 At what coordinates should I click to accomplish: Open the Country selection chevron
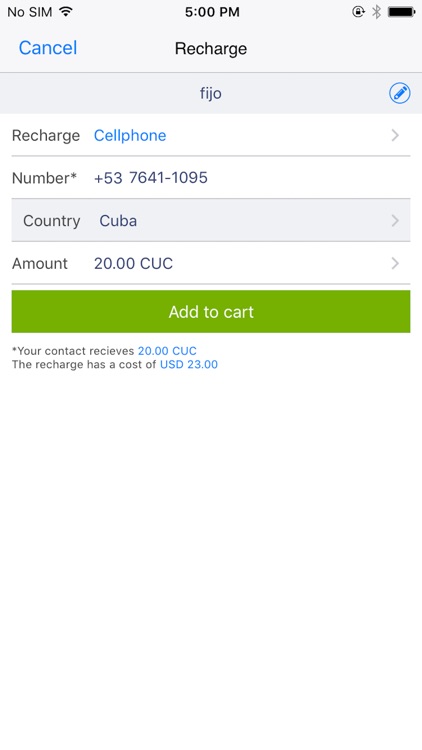pos(395,221)
